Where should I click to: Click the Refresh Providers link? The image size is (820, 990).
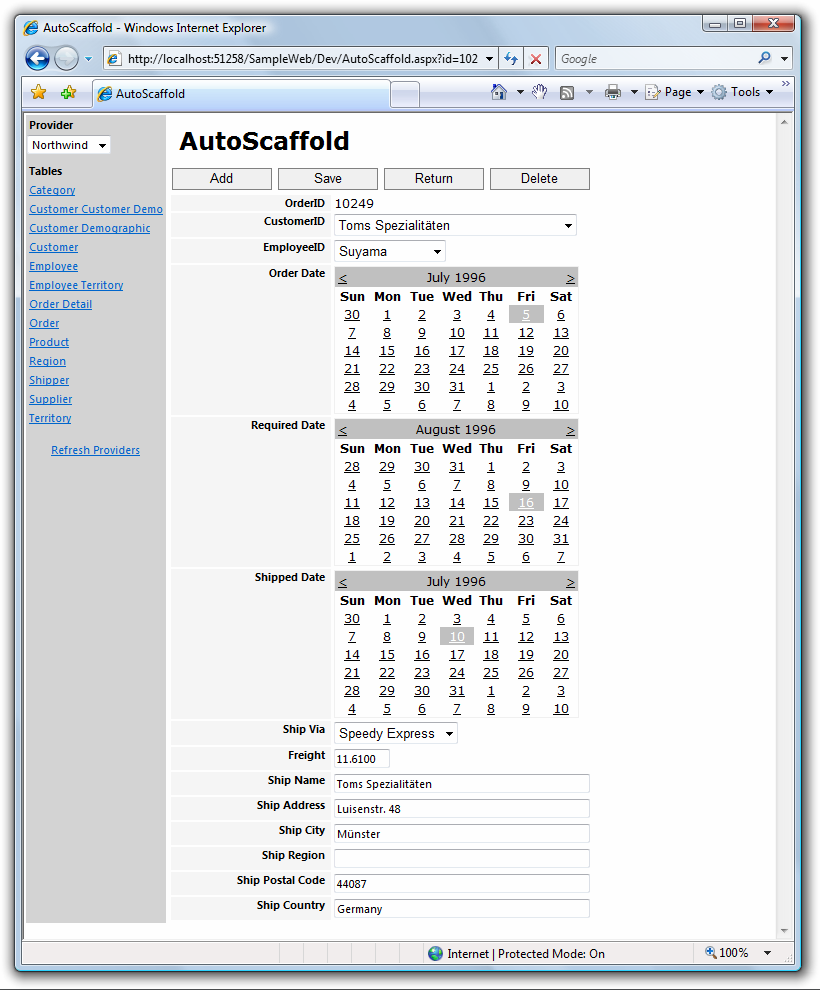click(x=95, y=450)
